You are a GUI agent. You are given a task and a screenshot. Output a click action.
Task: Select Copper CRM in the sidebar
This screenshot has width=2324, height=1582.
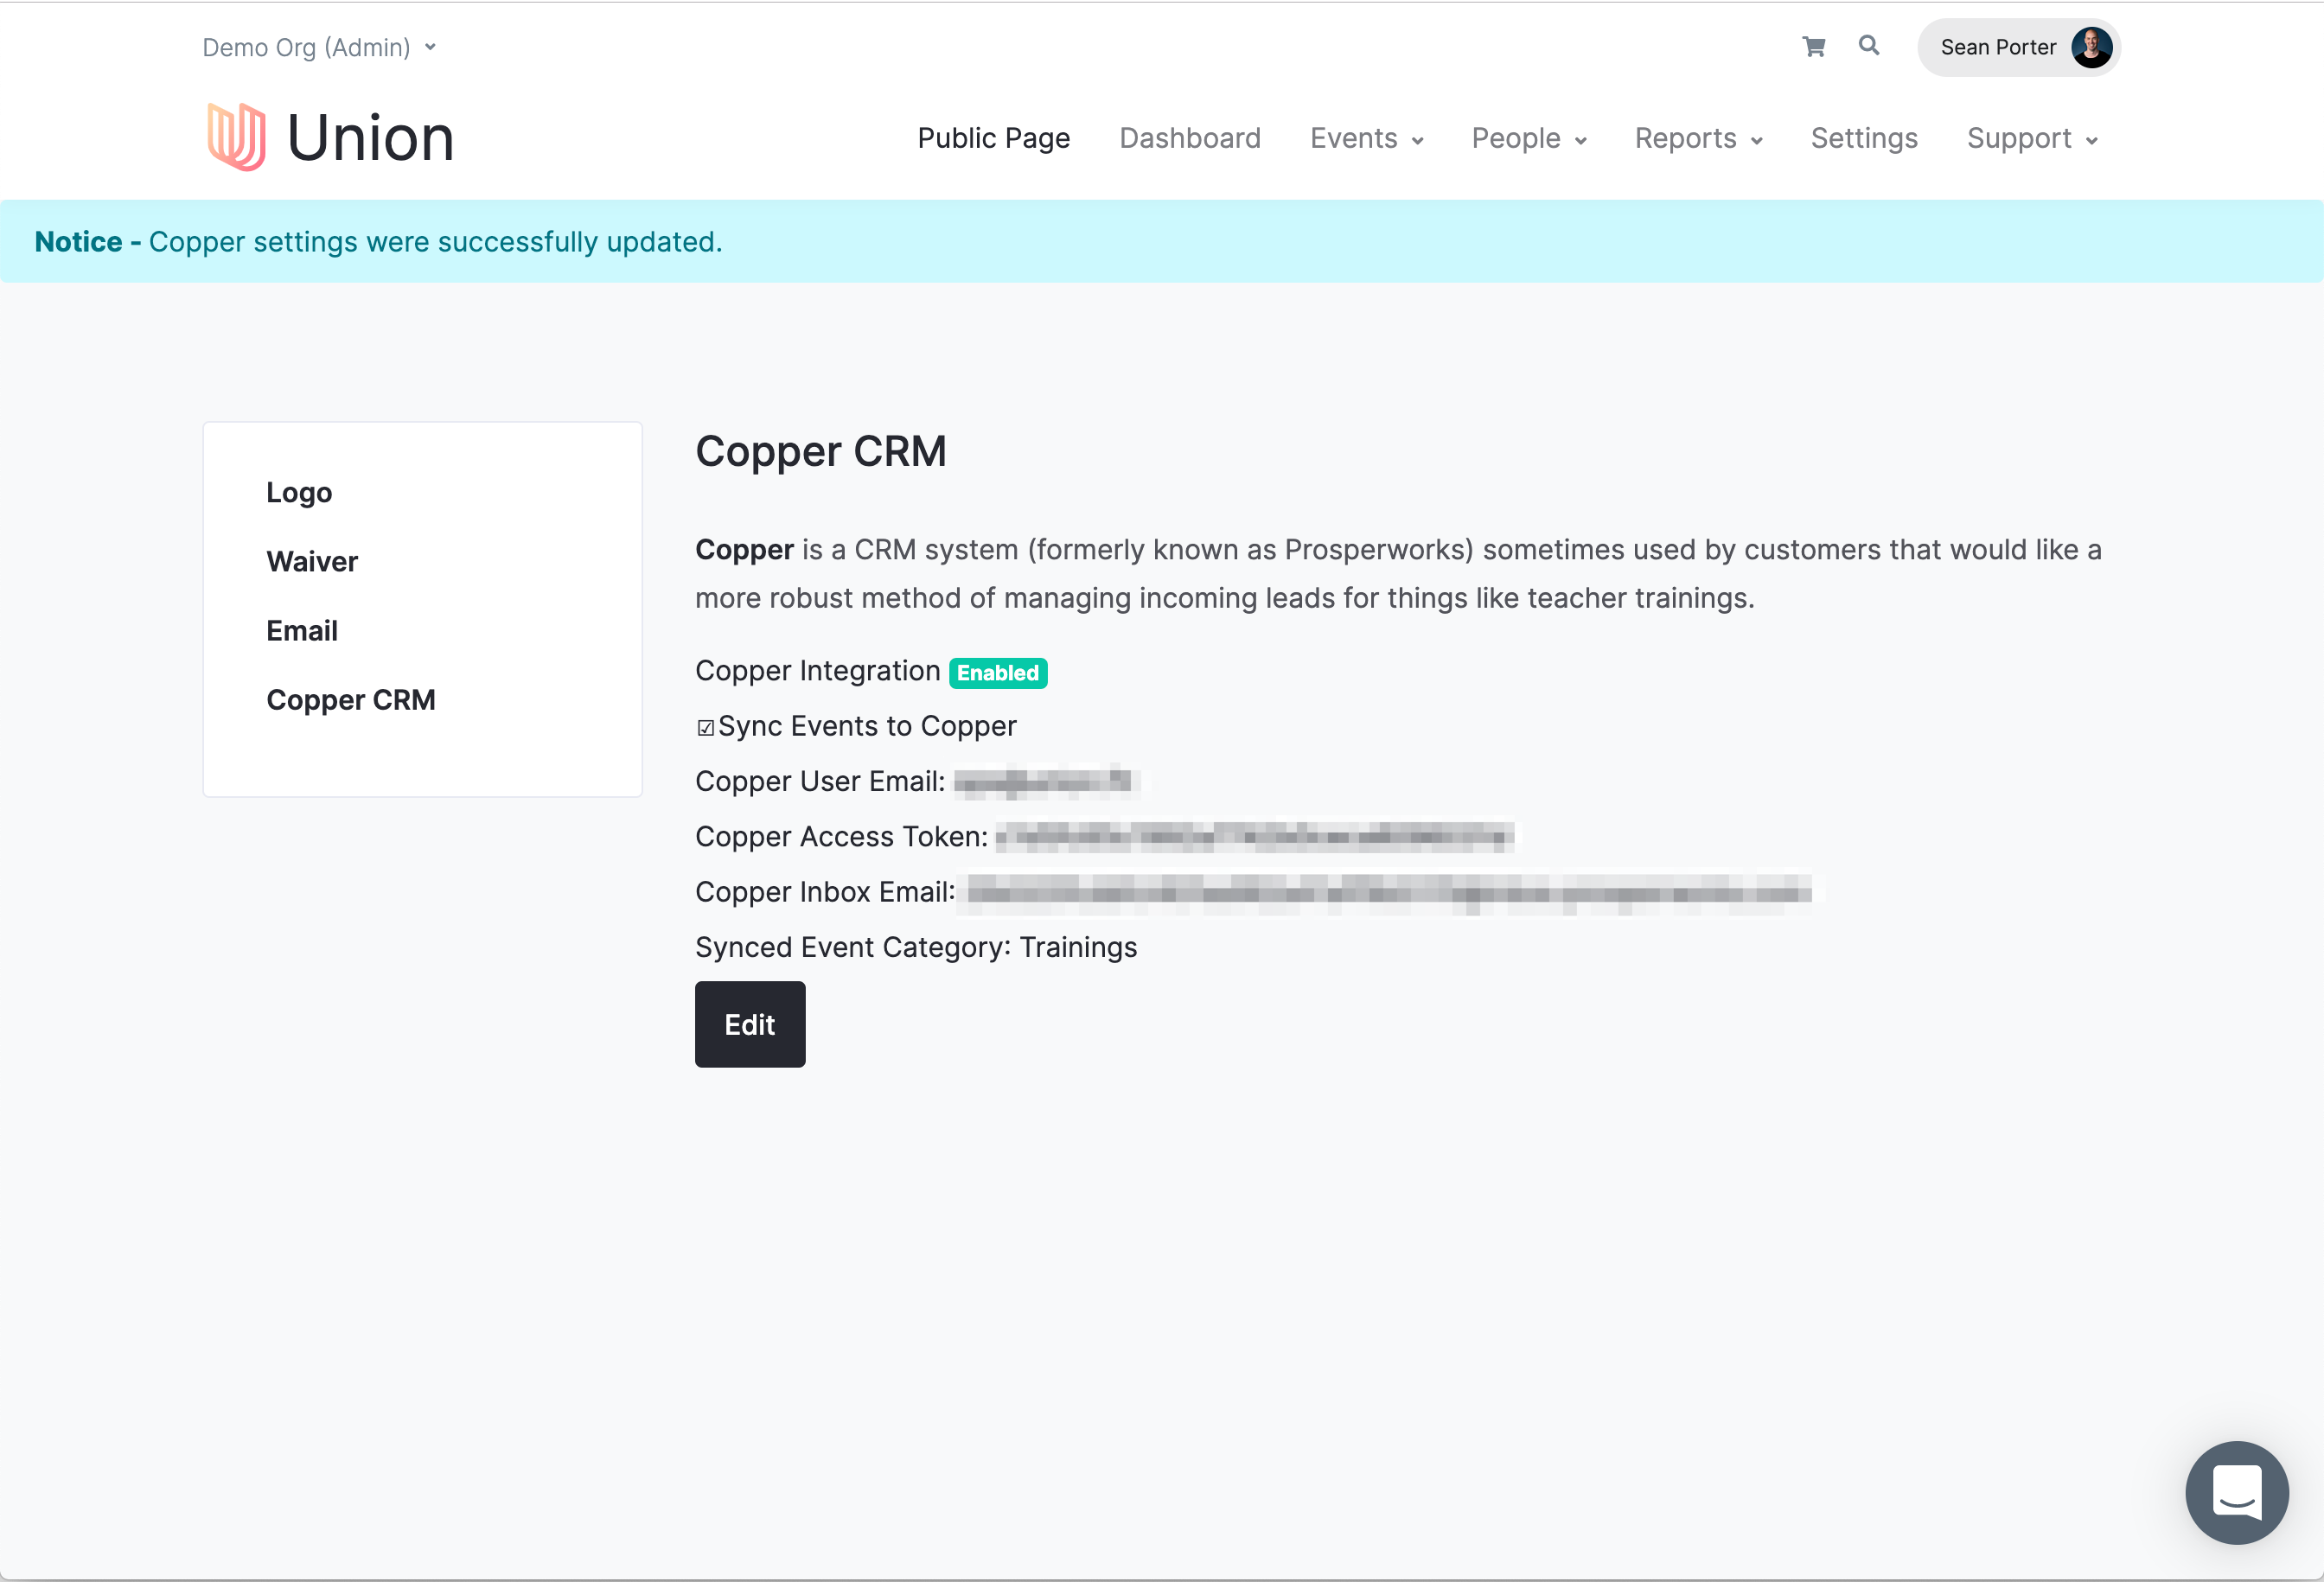pyautogui.click(x=351, y=700)
